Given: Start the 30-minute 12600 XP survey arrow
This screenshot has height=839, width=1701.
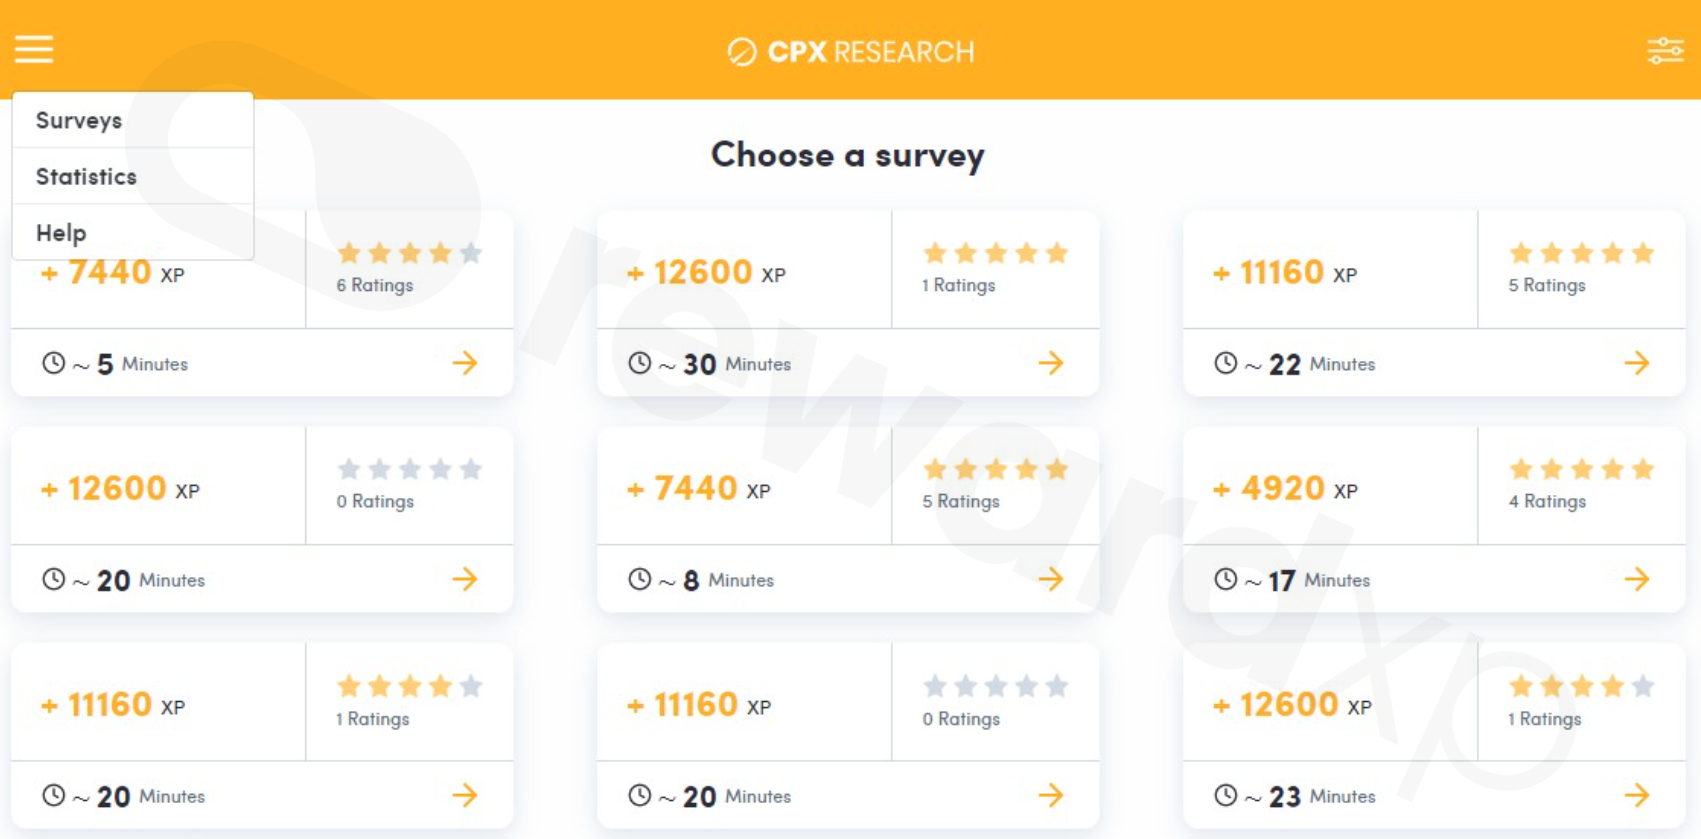Looking at the screenshot, I should pos(1051,363).
